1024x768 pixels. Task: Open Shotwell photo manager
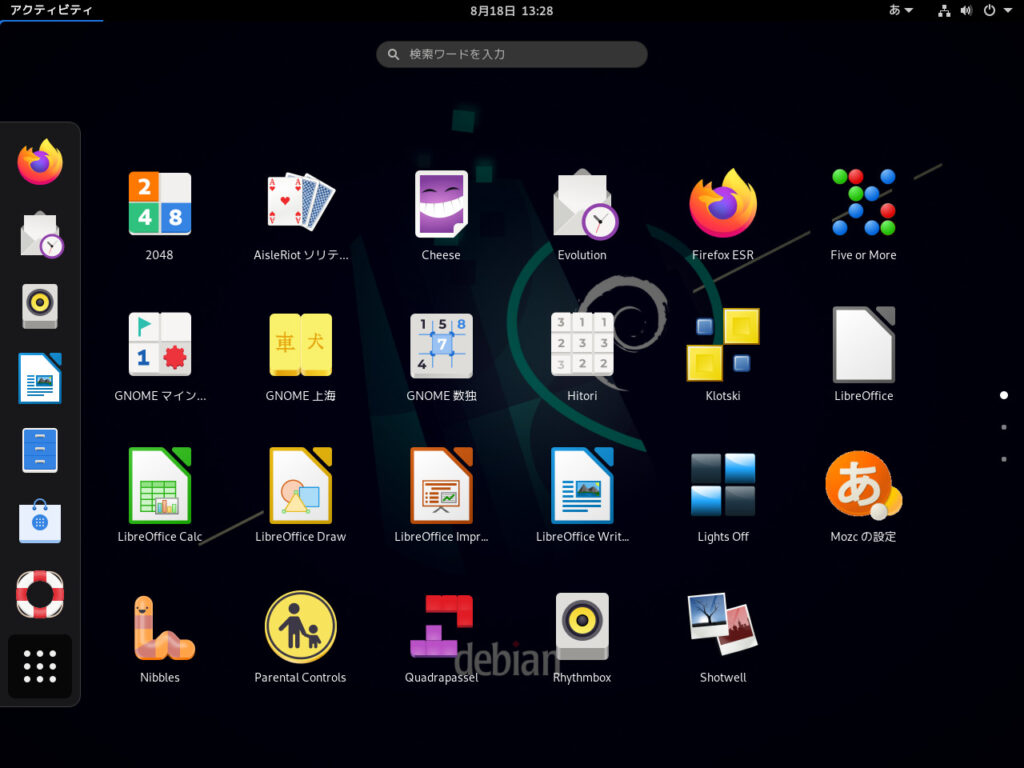[x=722, y=627]
